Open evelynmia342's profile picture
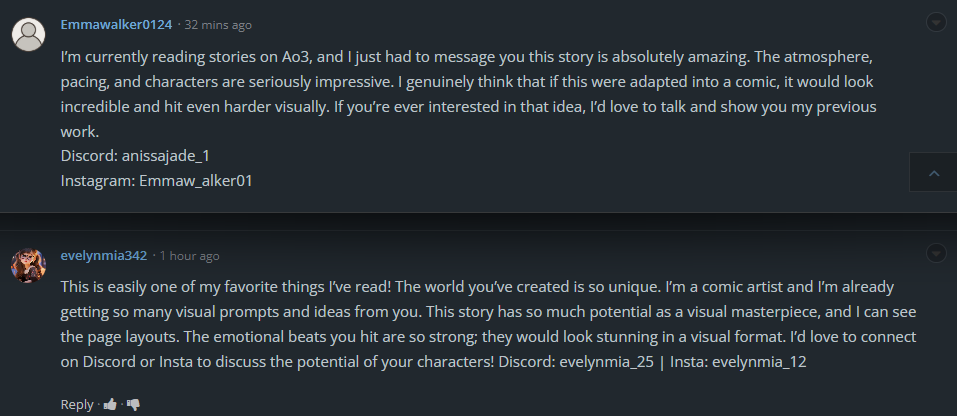957x416 pixels. tap(28, 265)
